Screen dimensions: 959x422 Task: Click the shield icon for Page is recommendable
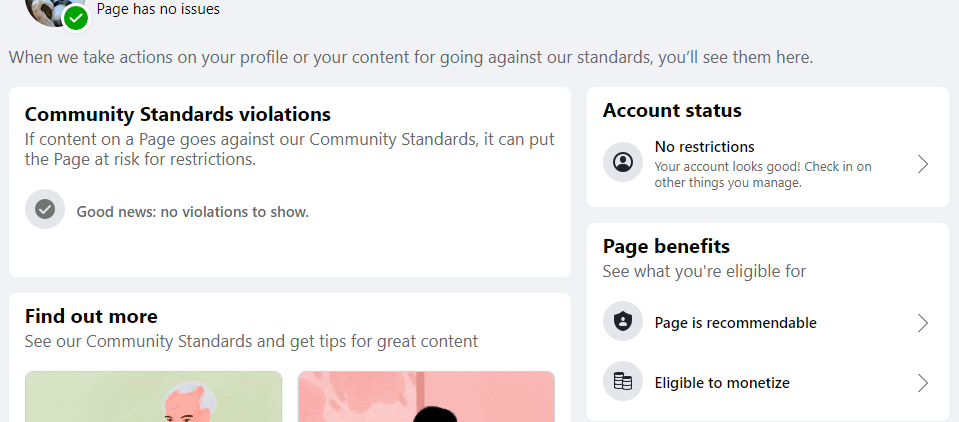point(623,321)
